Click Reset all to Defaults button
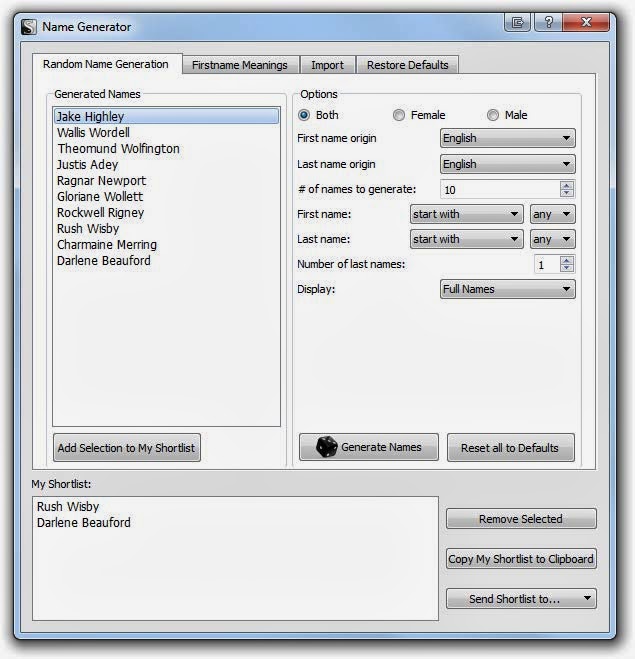Screen dimensions: 635x659 point(510,448)
